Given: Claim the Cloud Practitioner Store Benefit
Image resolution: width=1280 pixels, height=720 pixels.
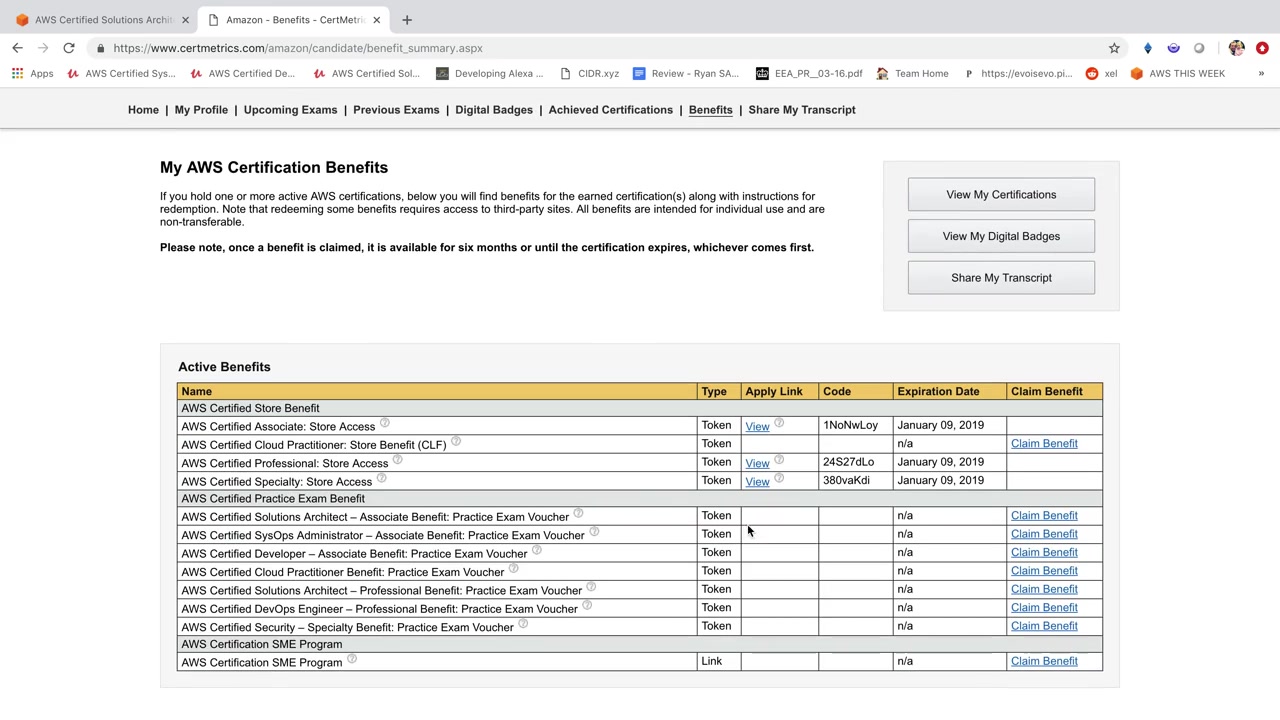Looking at the screenshot, I should (x=1043, y=444).
